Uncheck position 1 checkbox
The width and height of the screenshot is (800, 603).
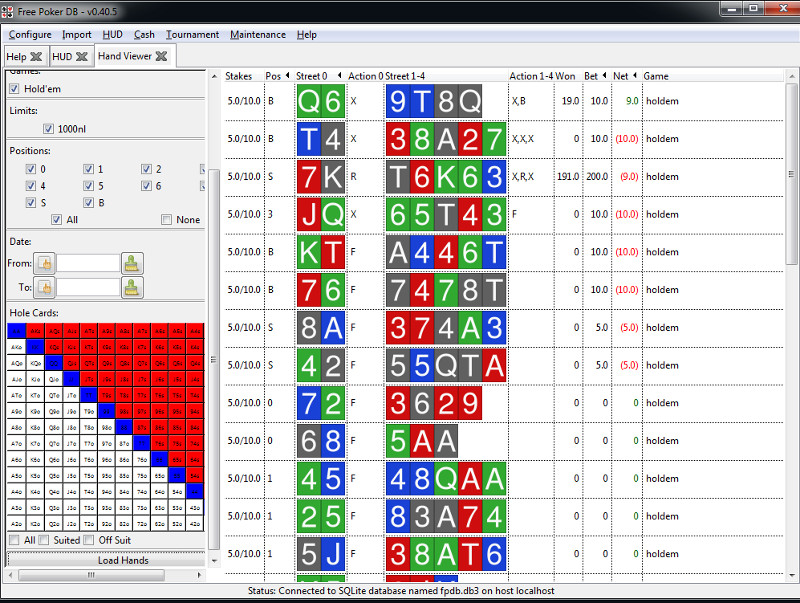(x=88, y=169)
